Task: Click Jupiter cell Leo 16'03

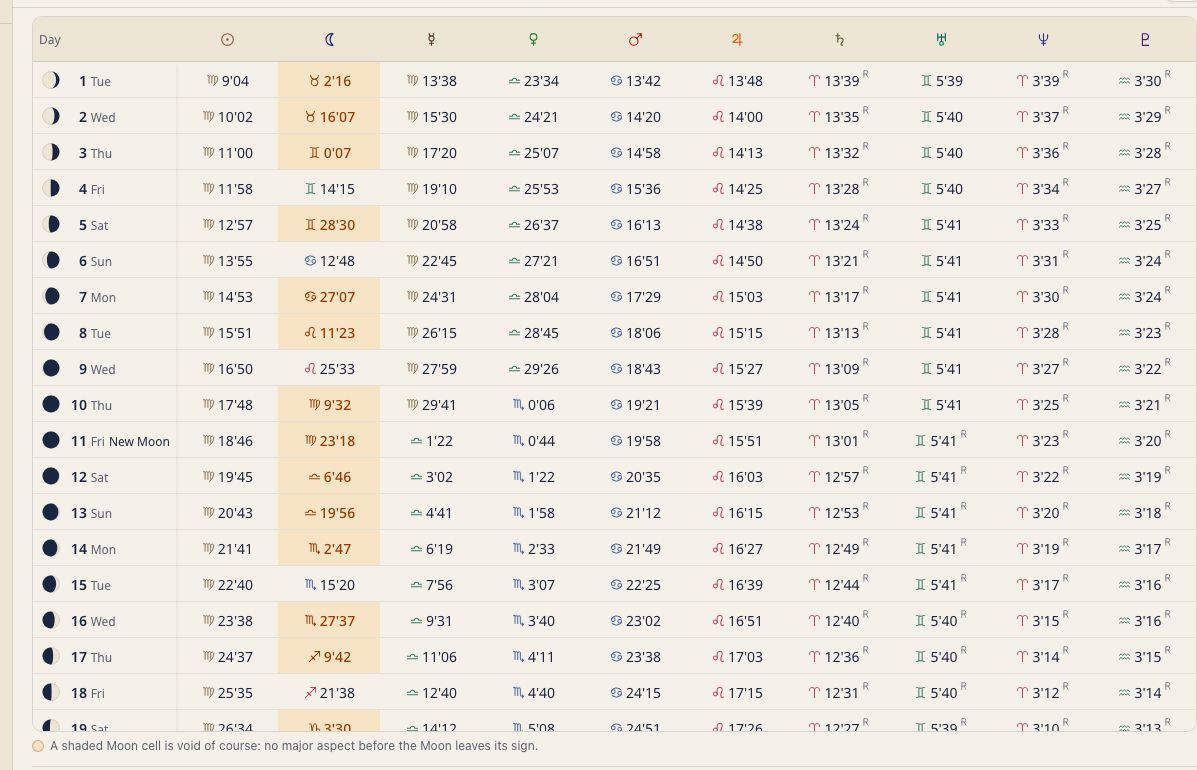Action: click(737, 477)
